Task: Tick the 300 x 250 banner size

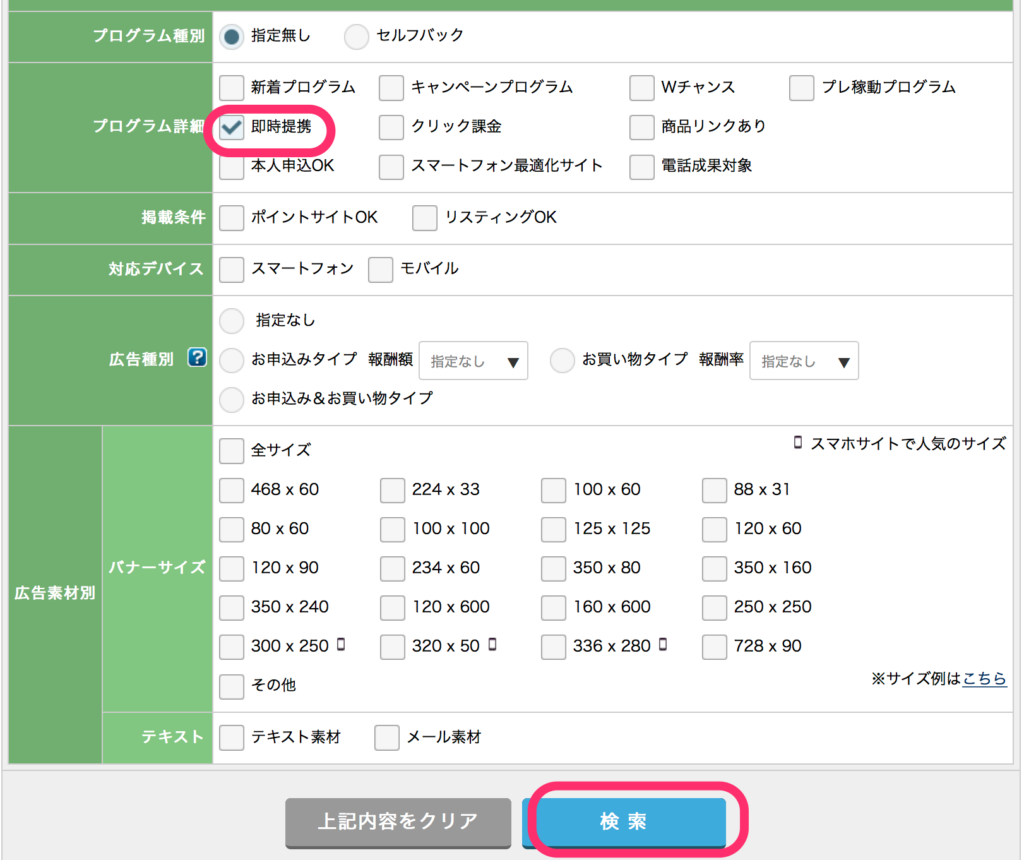Action: pos(232,647)
